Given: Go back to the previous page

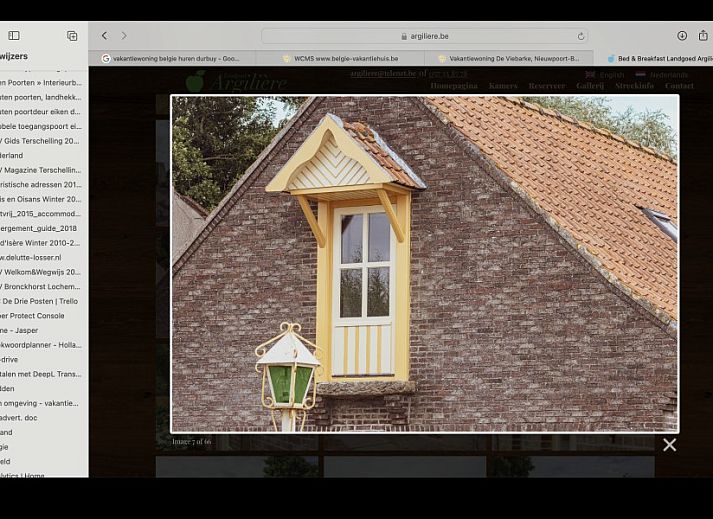Looking at the screenshot, I should point(105,36).
